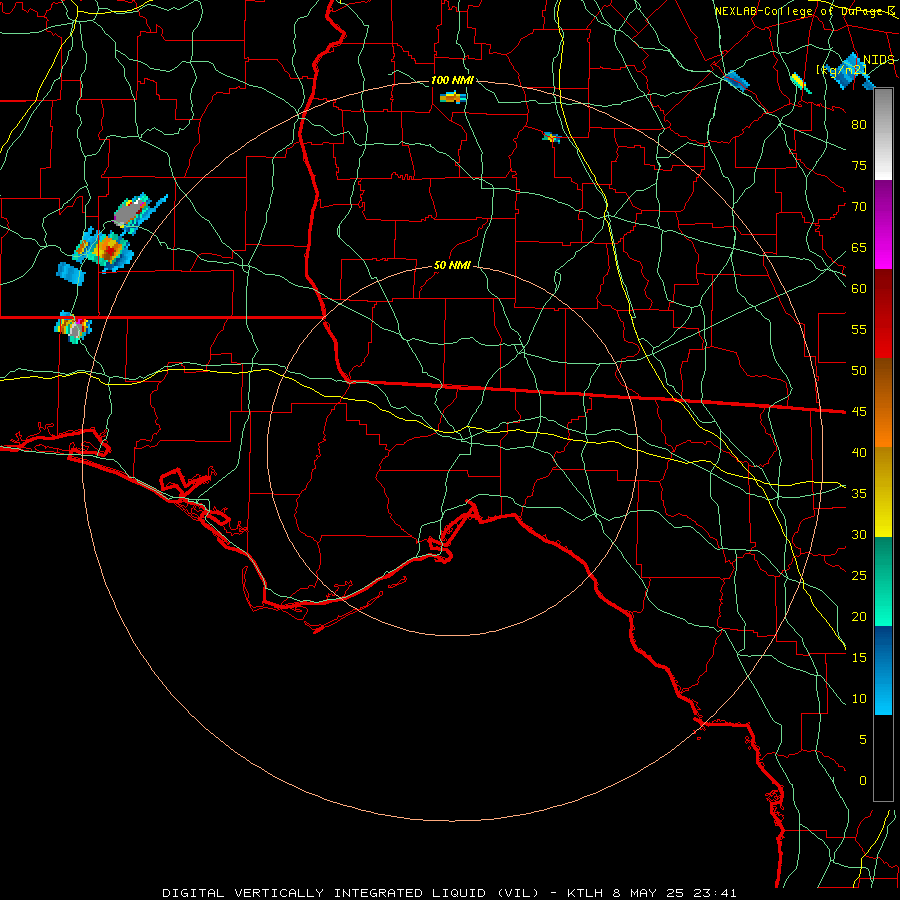Click the large blue storm cell at top right
Image resolution: width=900 pixels, height=900 pixels.
[x=853, y=71]
